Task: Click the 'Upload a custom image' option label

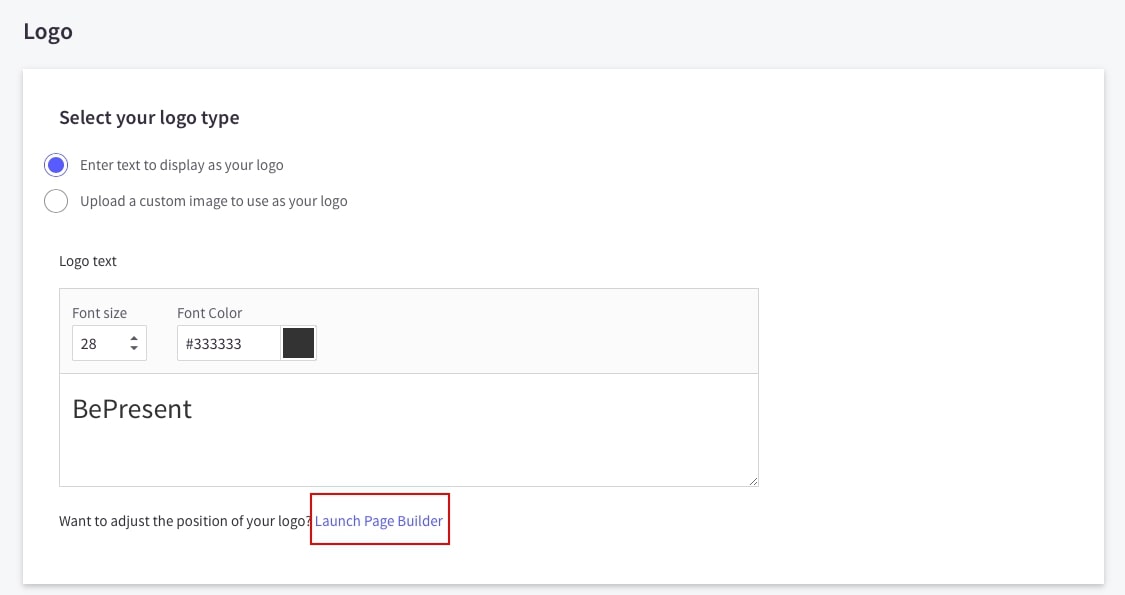Action: tap(214, 201)
